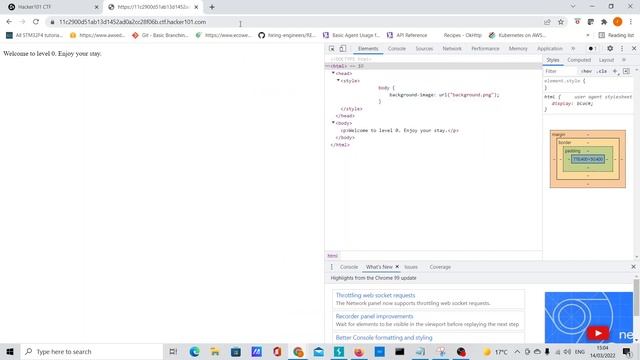
Task: Select the closing html tag line
Action: (340, 145)
